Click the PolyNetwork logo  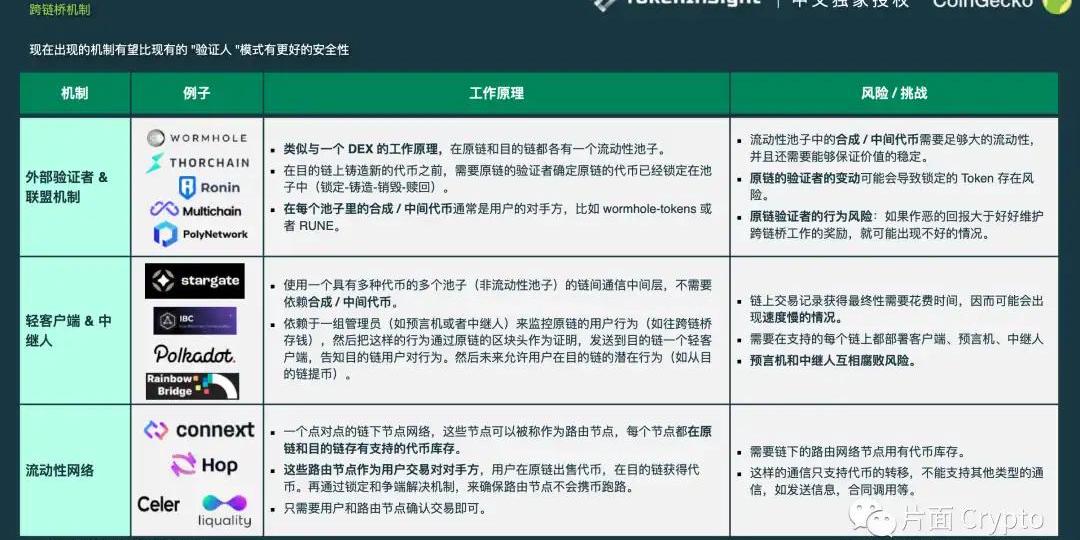(200, 234)
